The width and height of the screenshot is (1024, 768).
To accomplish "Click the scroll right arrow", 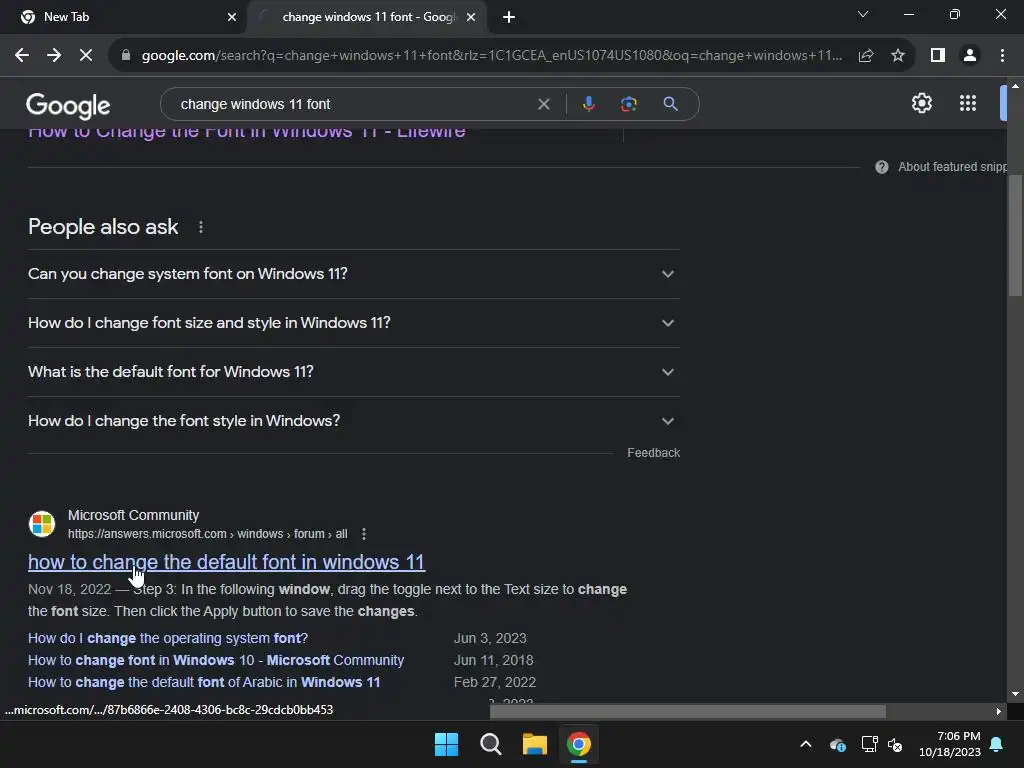I will tap(999, 711).
